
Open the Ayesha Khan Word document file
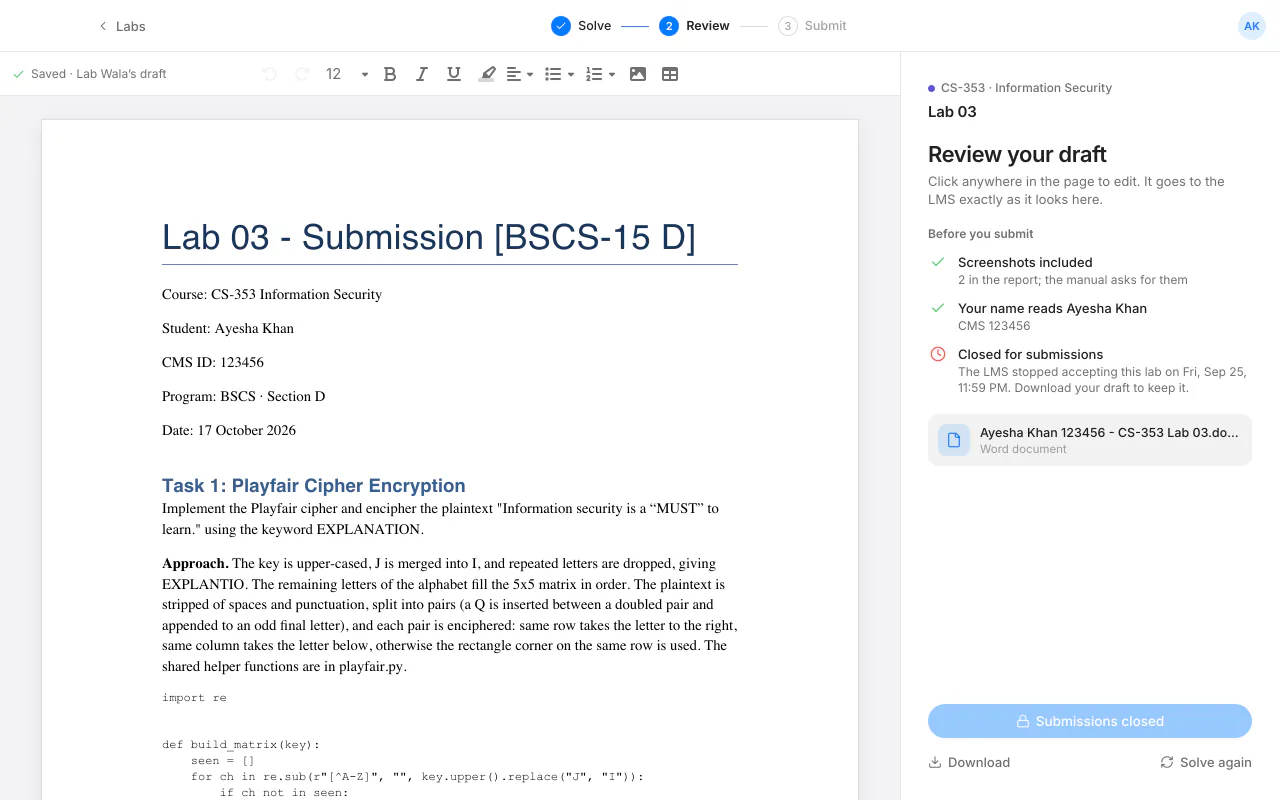pos(1090,440)
